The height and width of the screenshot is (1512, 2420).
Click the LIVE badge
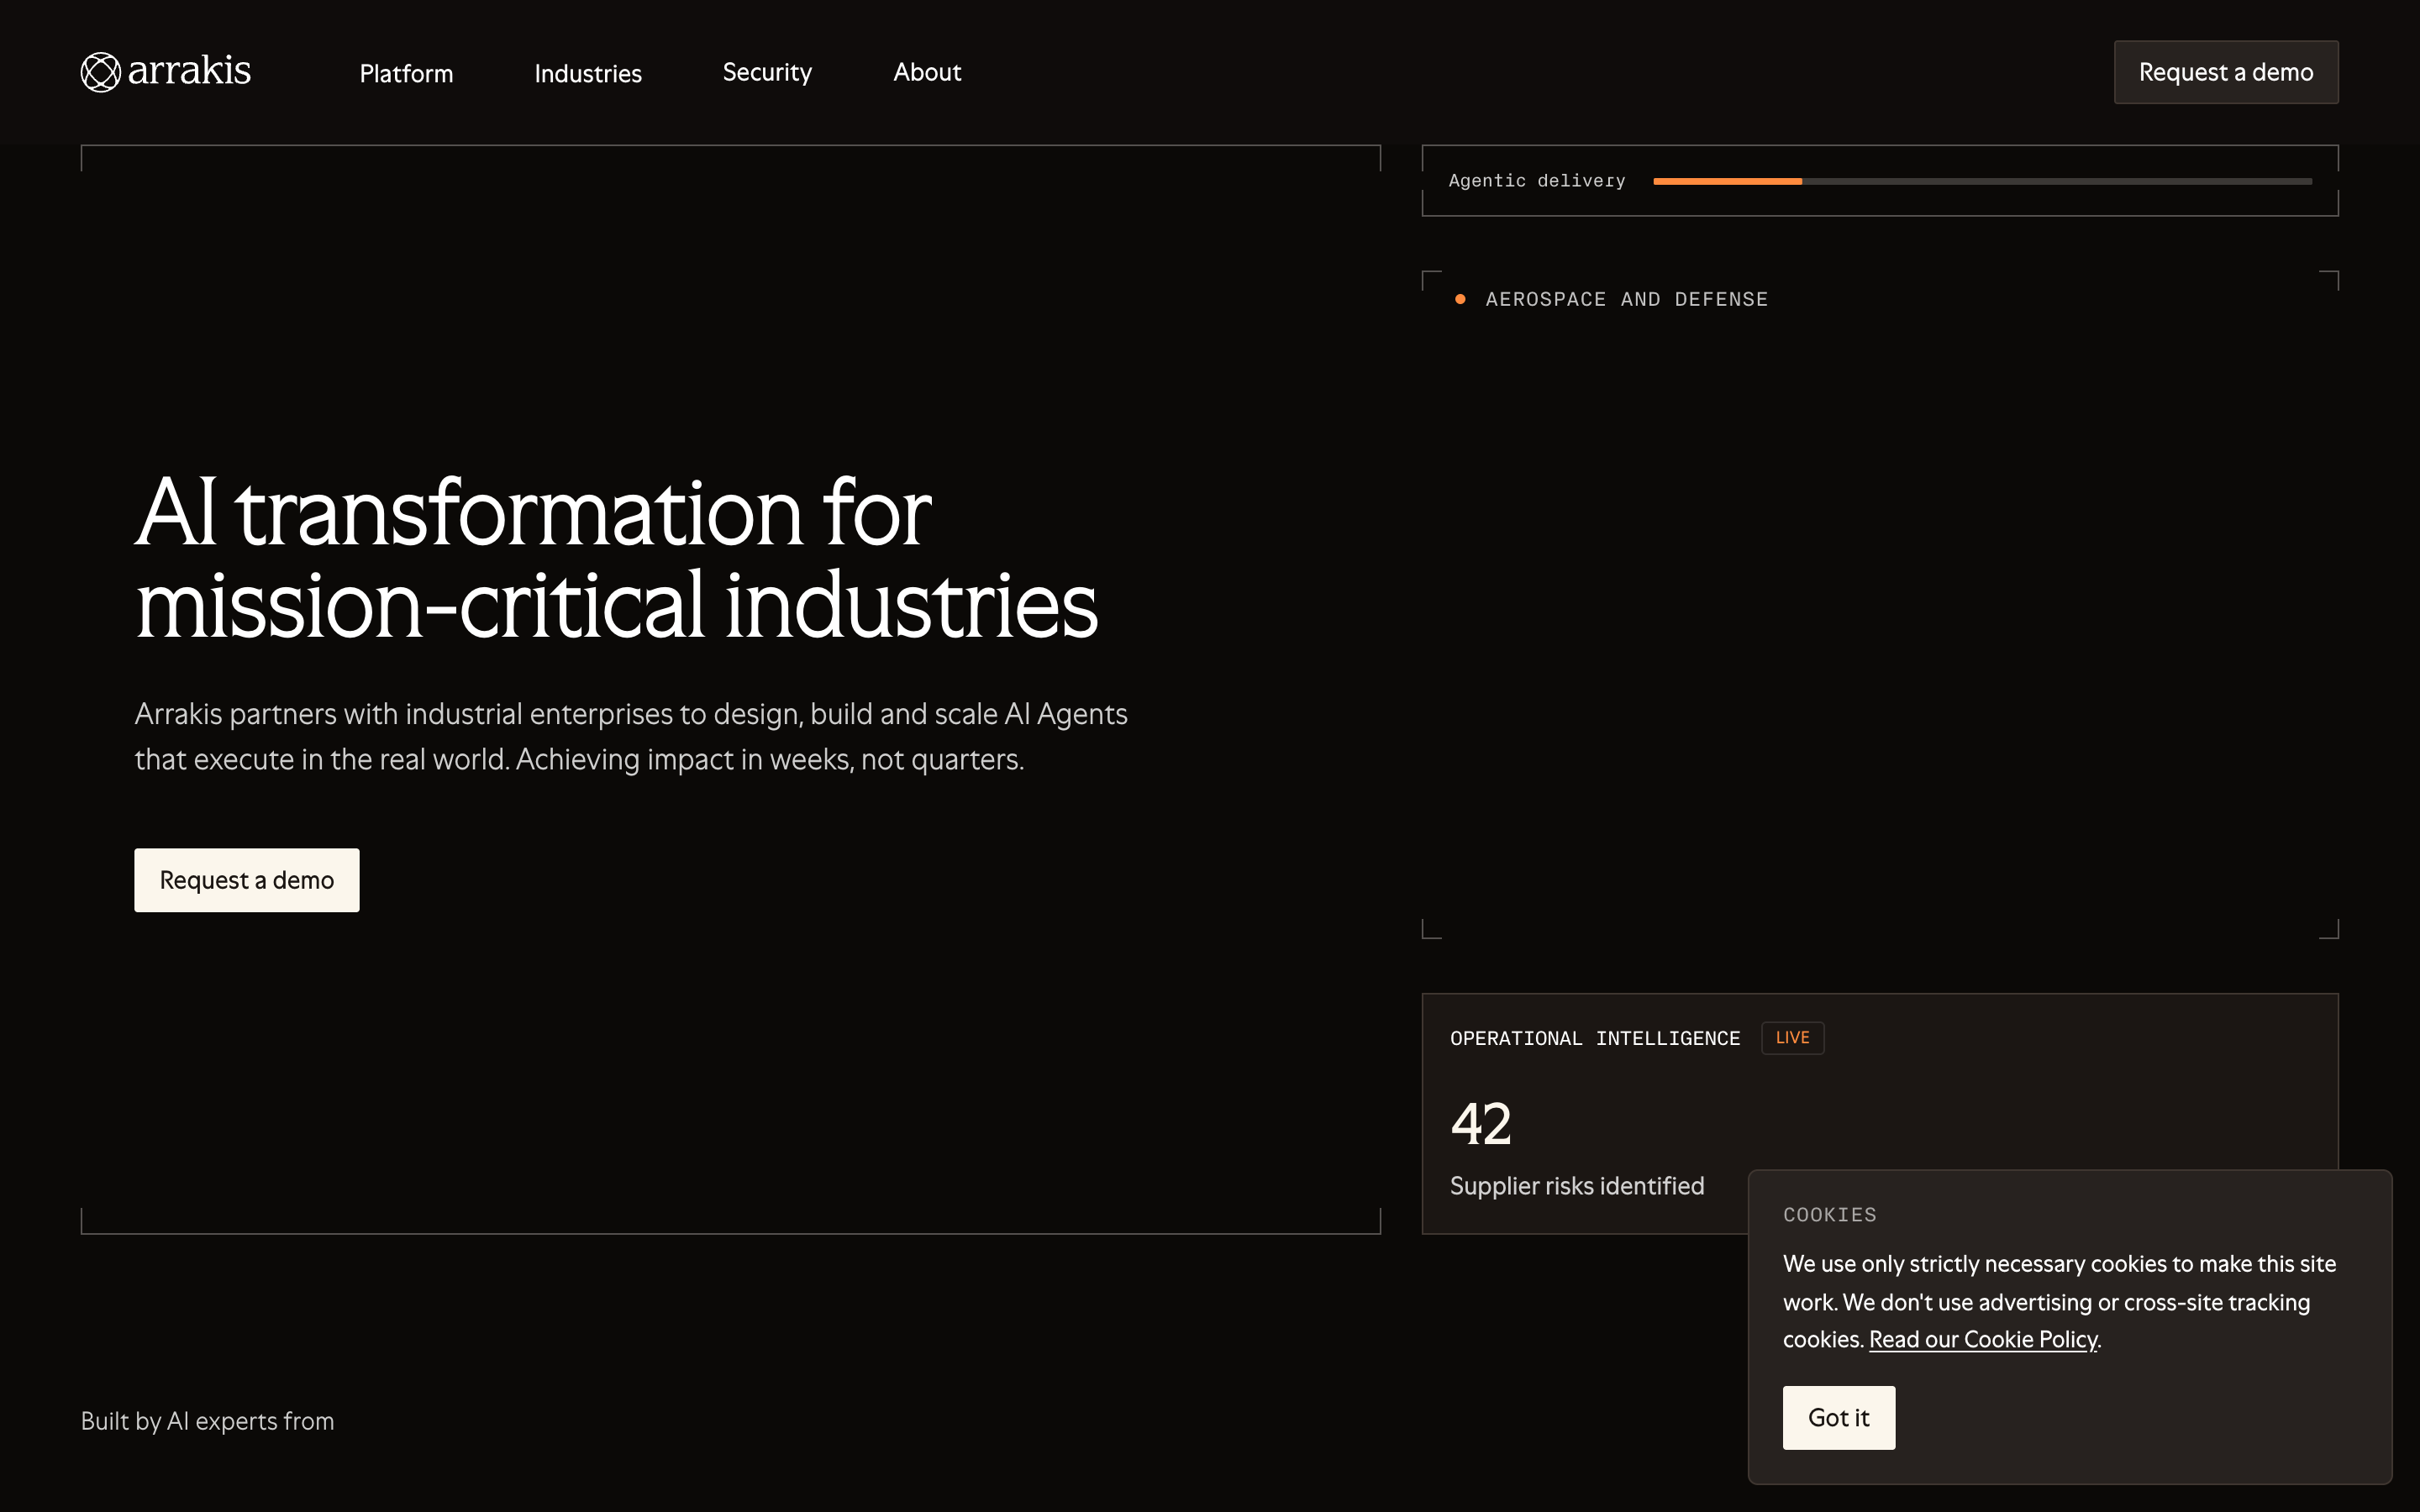click(1792, 1038)
